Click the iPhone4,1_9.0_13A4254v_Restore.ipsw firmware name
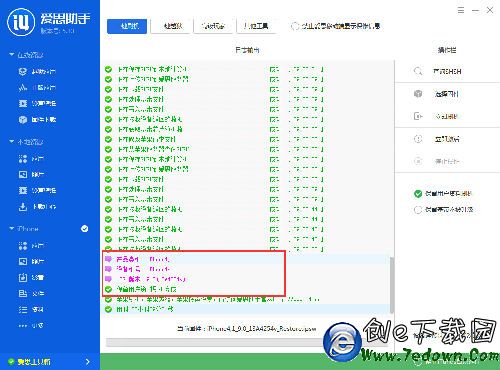The image size is (500, 370). (262, 329)
